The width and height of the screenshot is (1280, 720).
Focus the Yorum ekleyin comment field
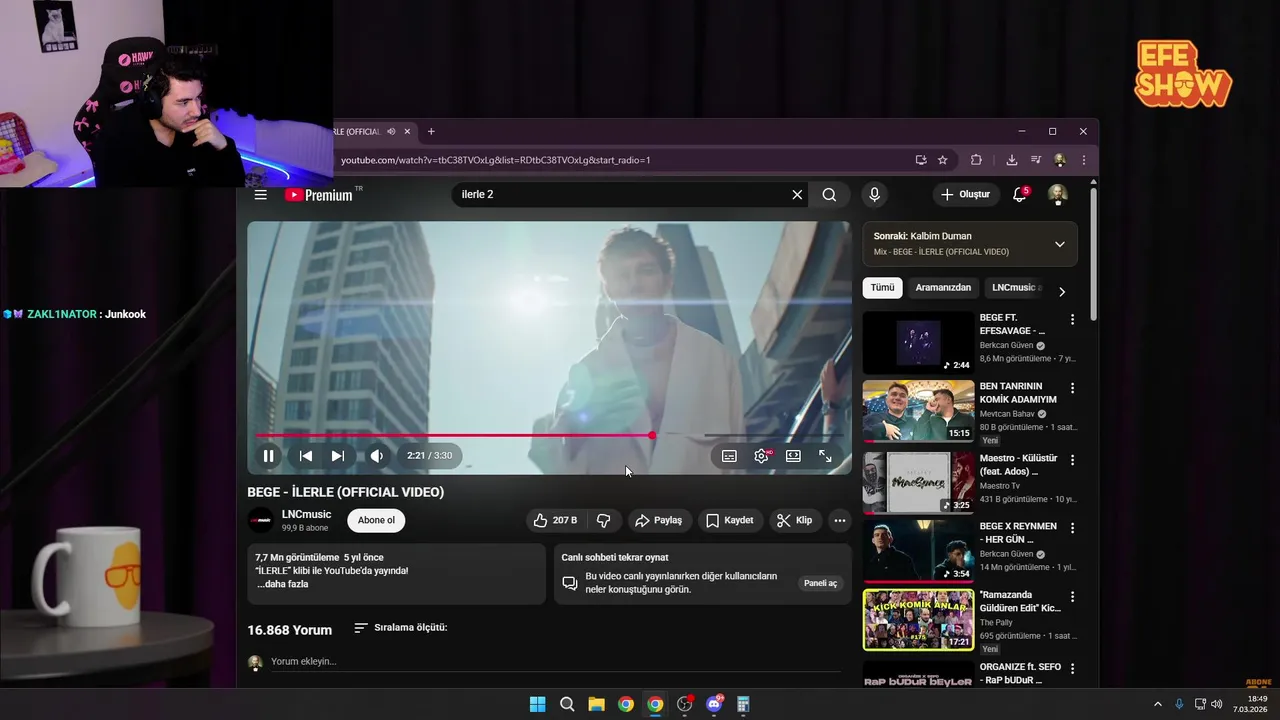(555, 662)
